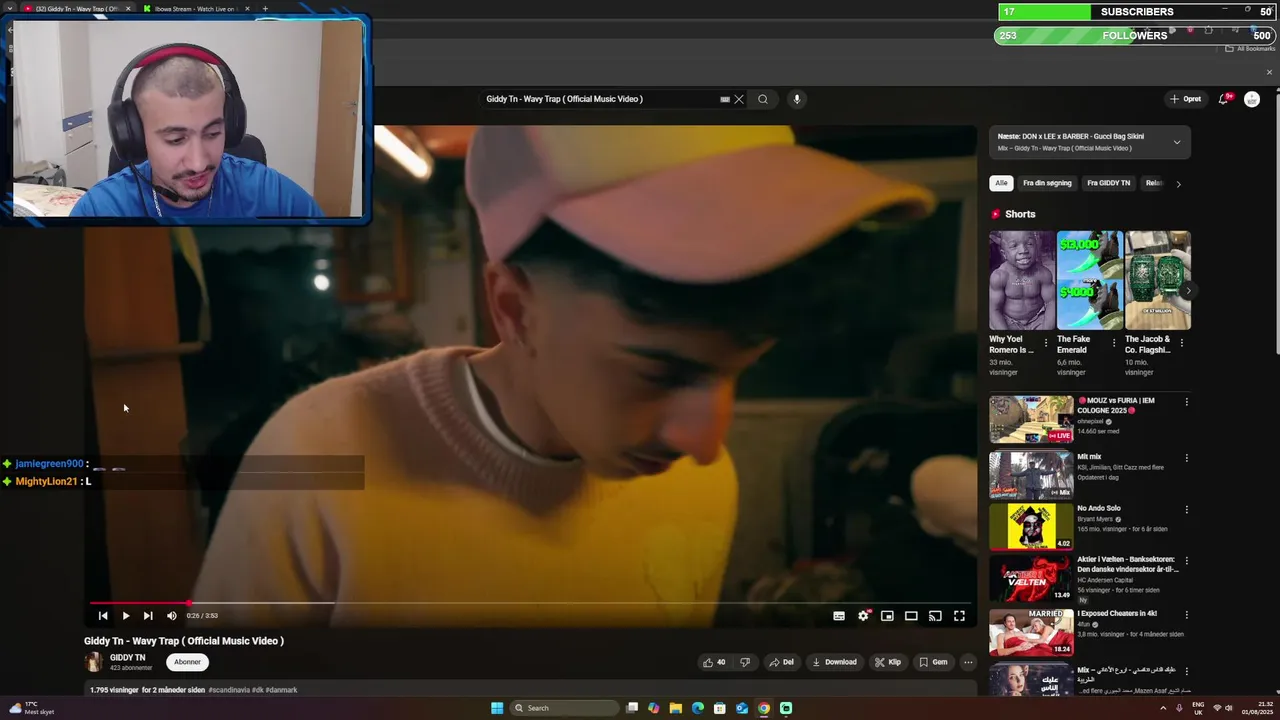Play the Wavy Trap video
This screenshot has height=720, width=1280.
125,616
